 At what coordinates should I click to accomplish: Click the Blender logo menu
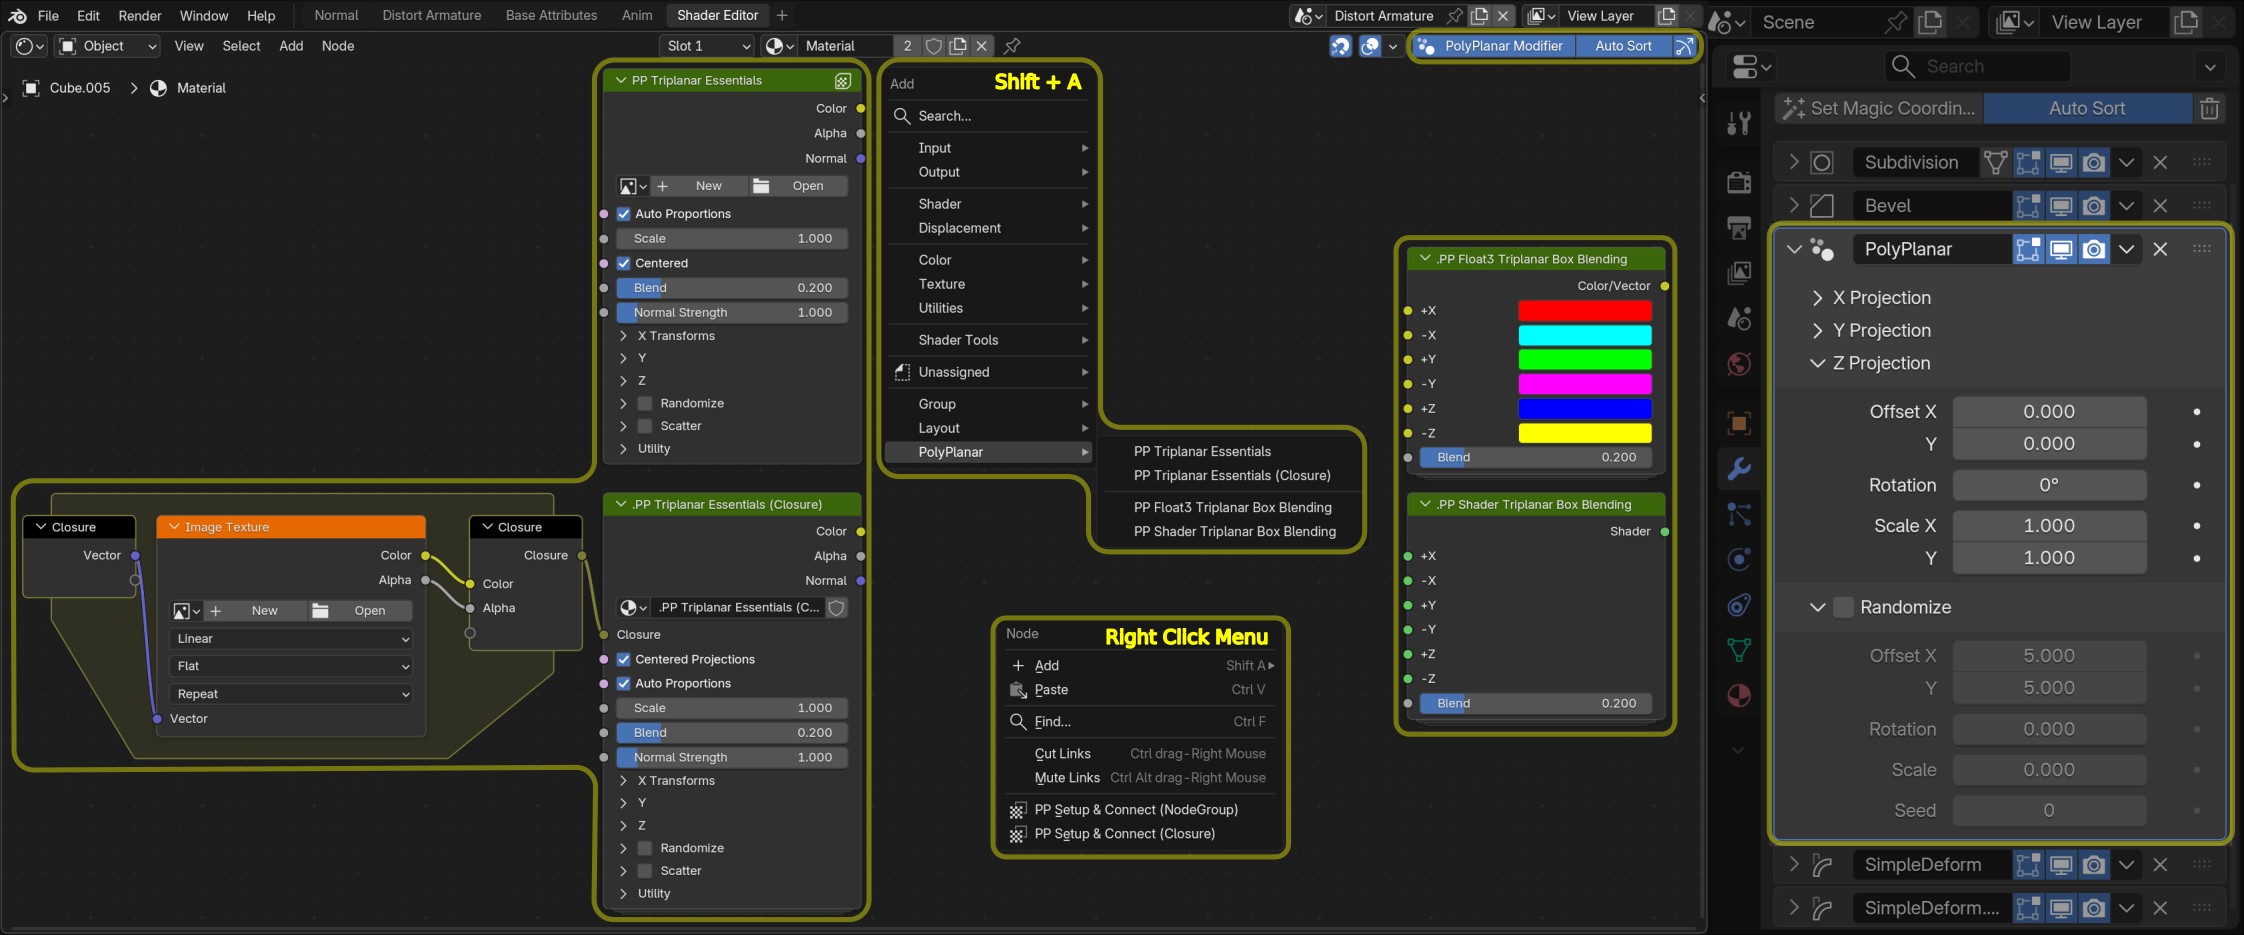(x=17, y=16)
